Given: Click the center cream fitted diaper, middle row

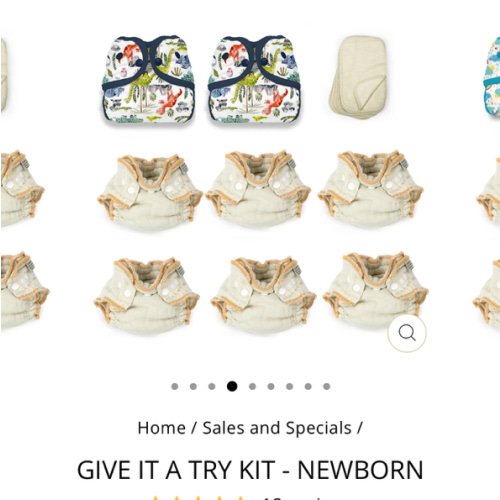Looking at the screenshot, I should tap(258, 191).
